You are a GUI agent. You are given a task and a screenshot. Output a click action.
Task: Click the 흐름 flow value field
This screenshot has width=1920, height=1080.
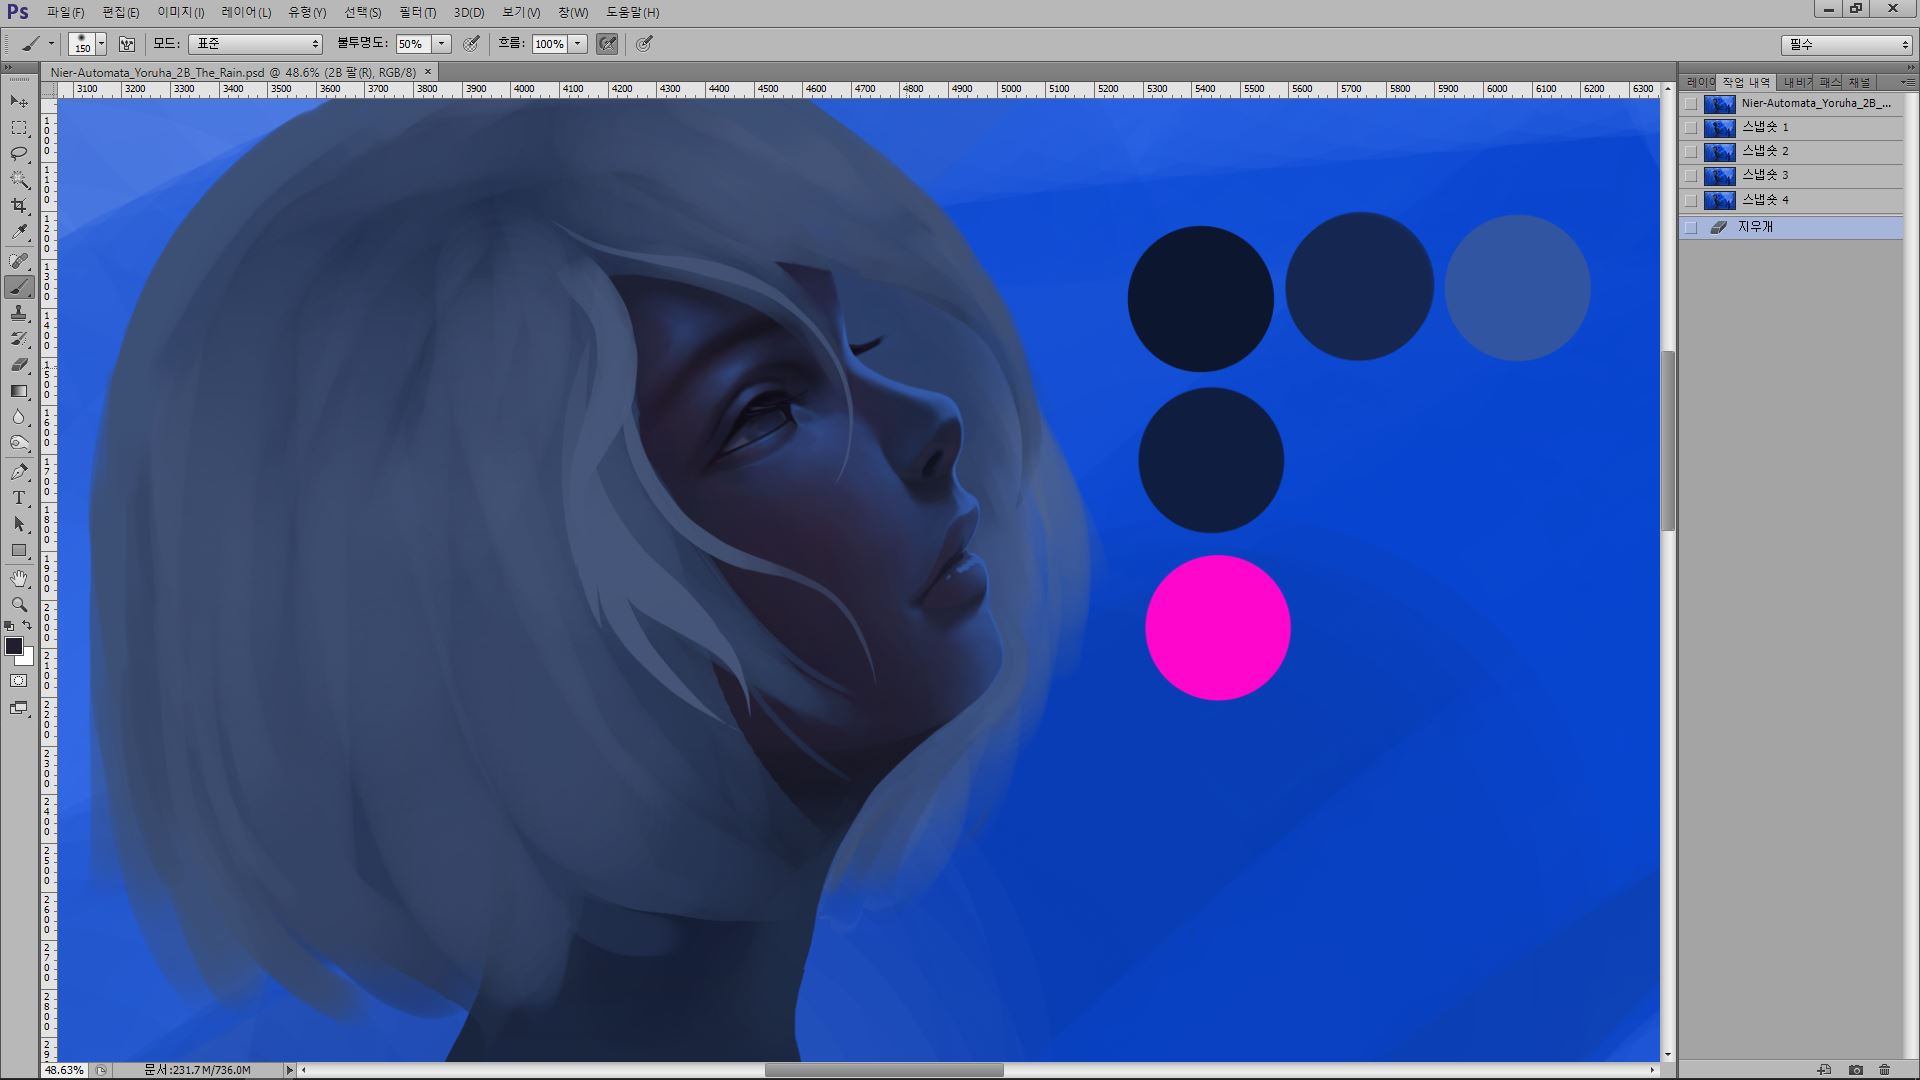(x=549, y=44)
